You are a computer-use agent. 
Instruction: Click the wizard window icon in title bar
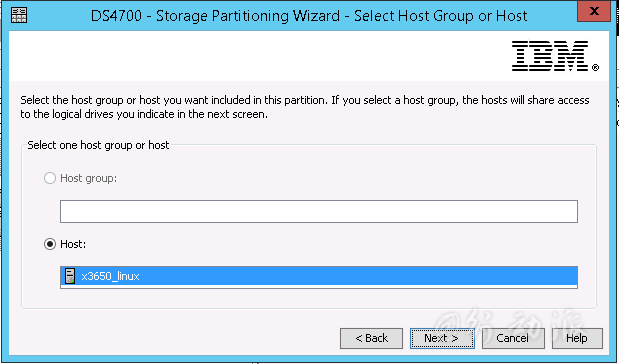tap(19, 15)
